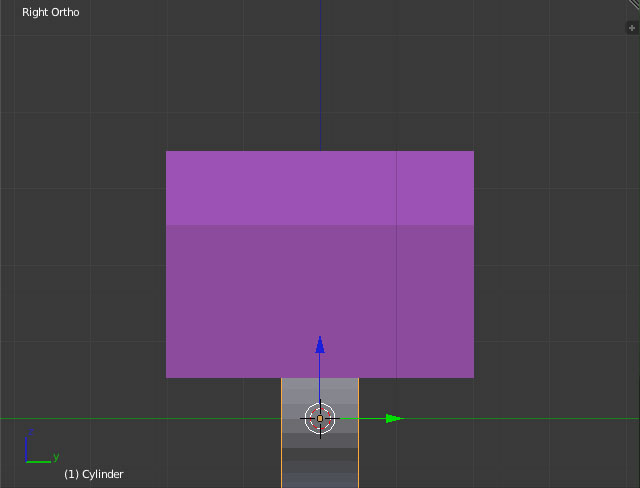This screenshot has height=488, width=640.
Task: Click the axis orientation widget
Action: [x=38, y=451]
